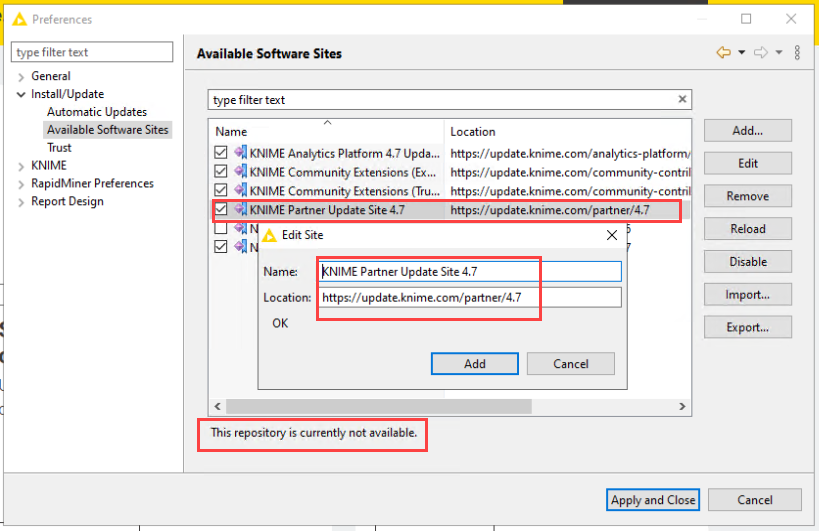Click the Remove button

[x=747, y=196]
